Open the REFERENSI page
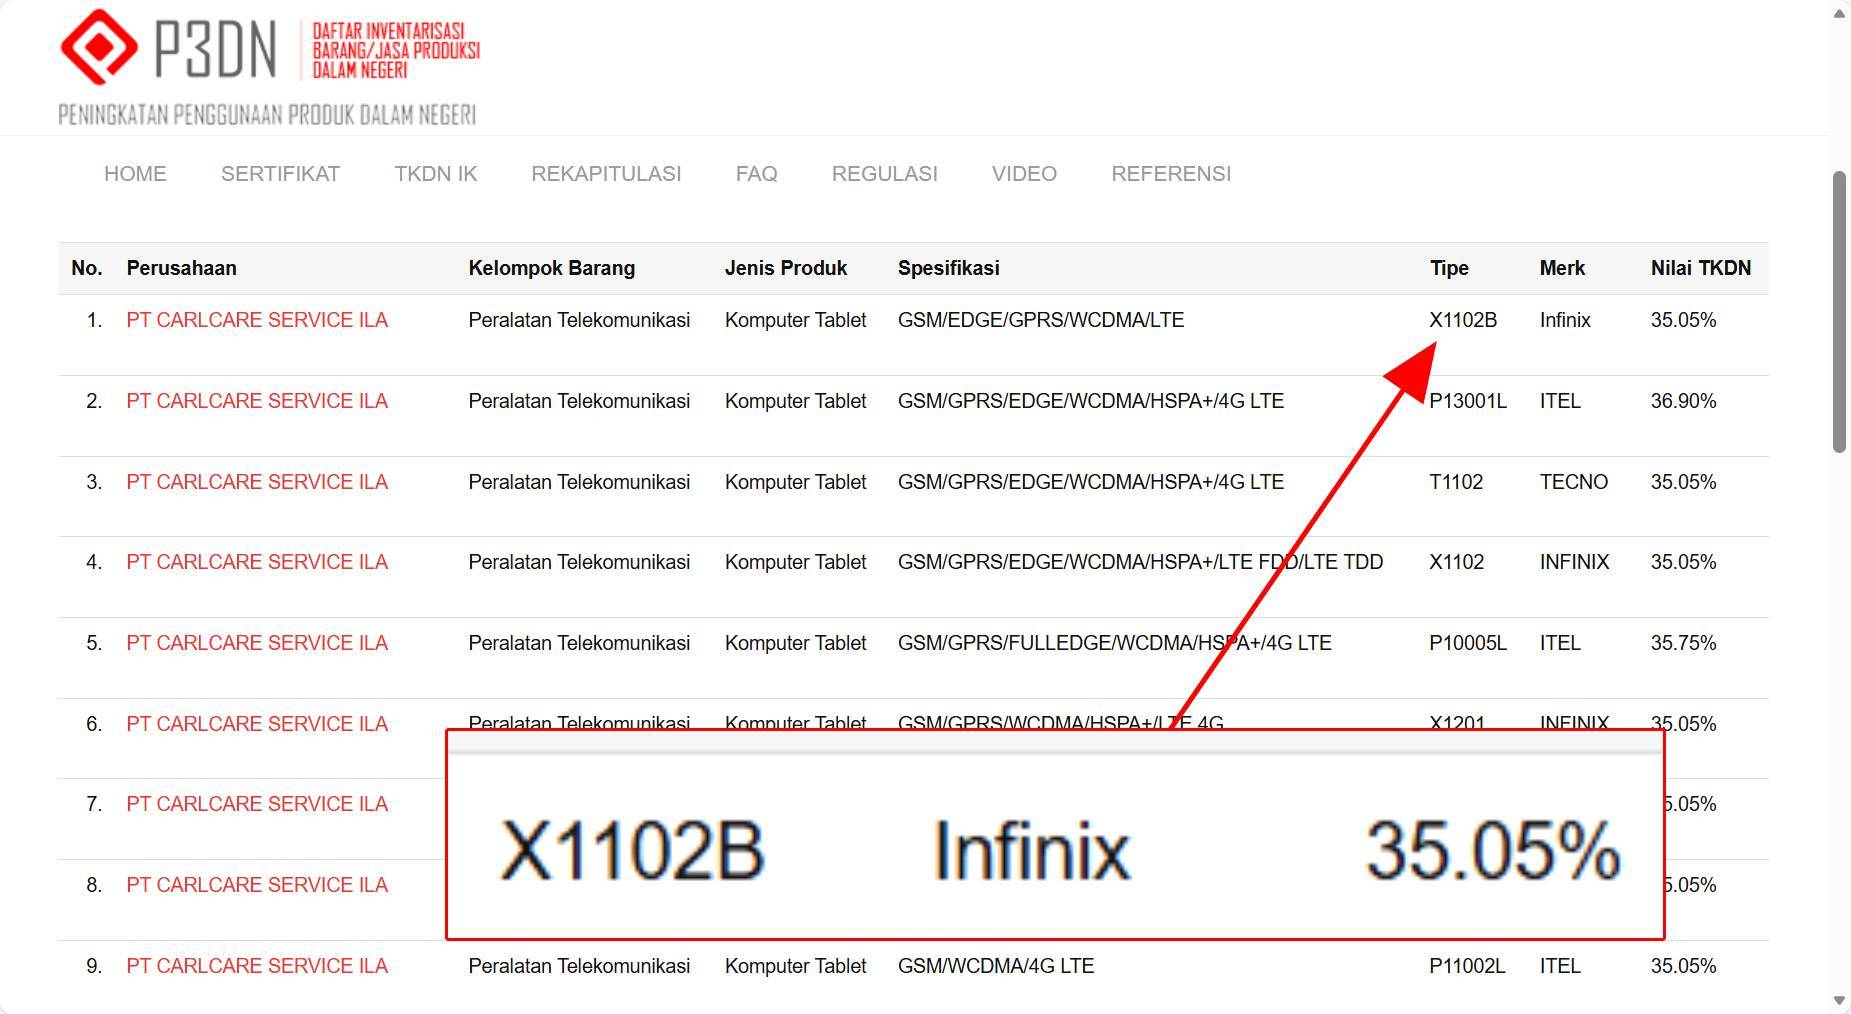The width and height of the screenshot is (1851, 1014). 1170,173
